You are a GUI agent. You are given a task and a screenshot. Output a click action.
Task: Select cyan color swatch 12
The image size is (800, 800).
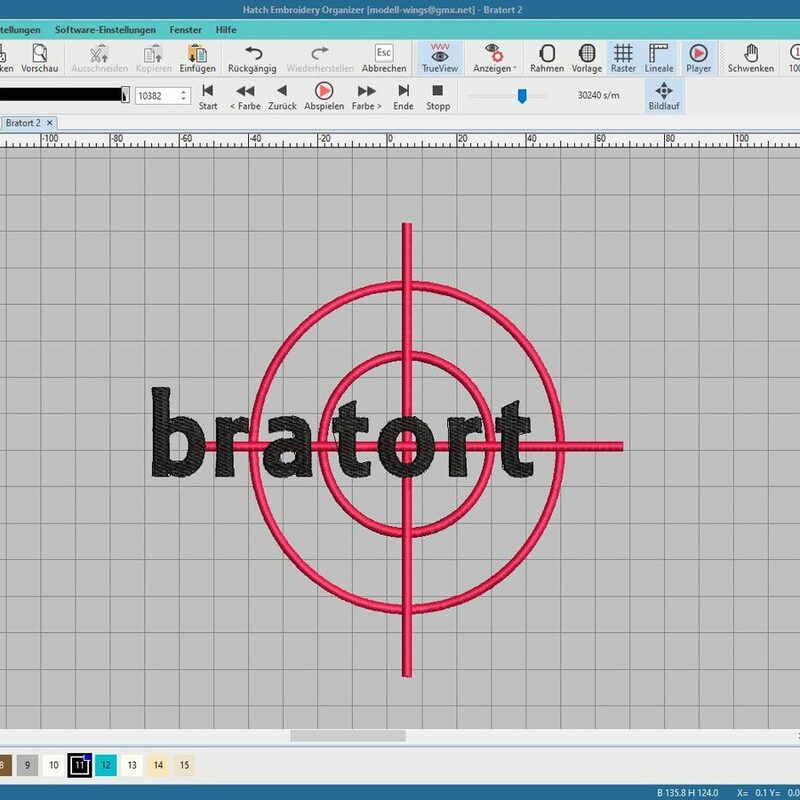[106, 765]
